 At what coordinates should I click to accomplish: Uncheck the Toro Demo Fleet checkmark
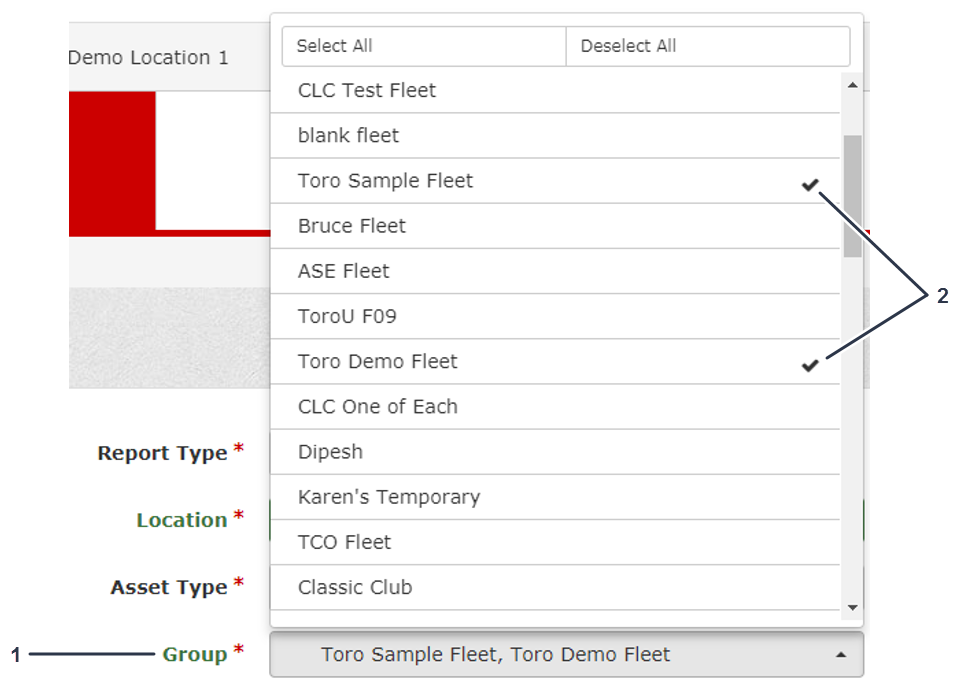click(810, 365)
